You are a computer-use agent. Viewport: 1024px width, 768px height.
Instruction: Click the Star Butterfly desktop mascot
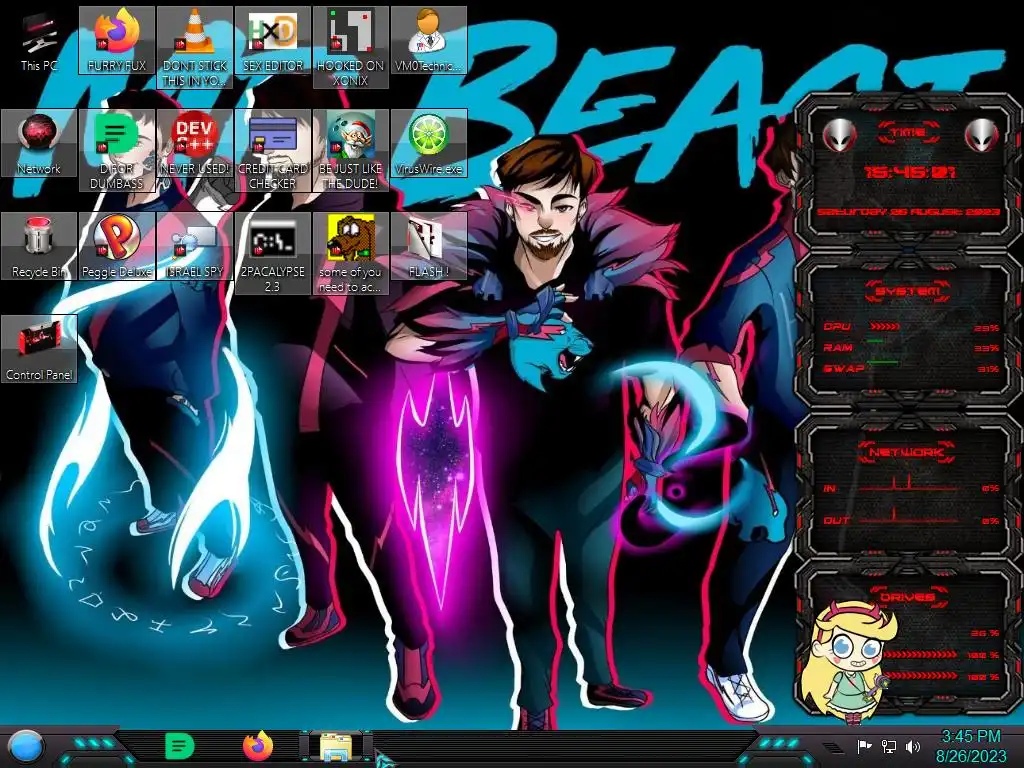click(x=847, y=662)
